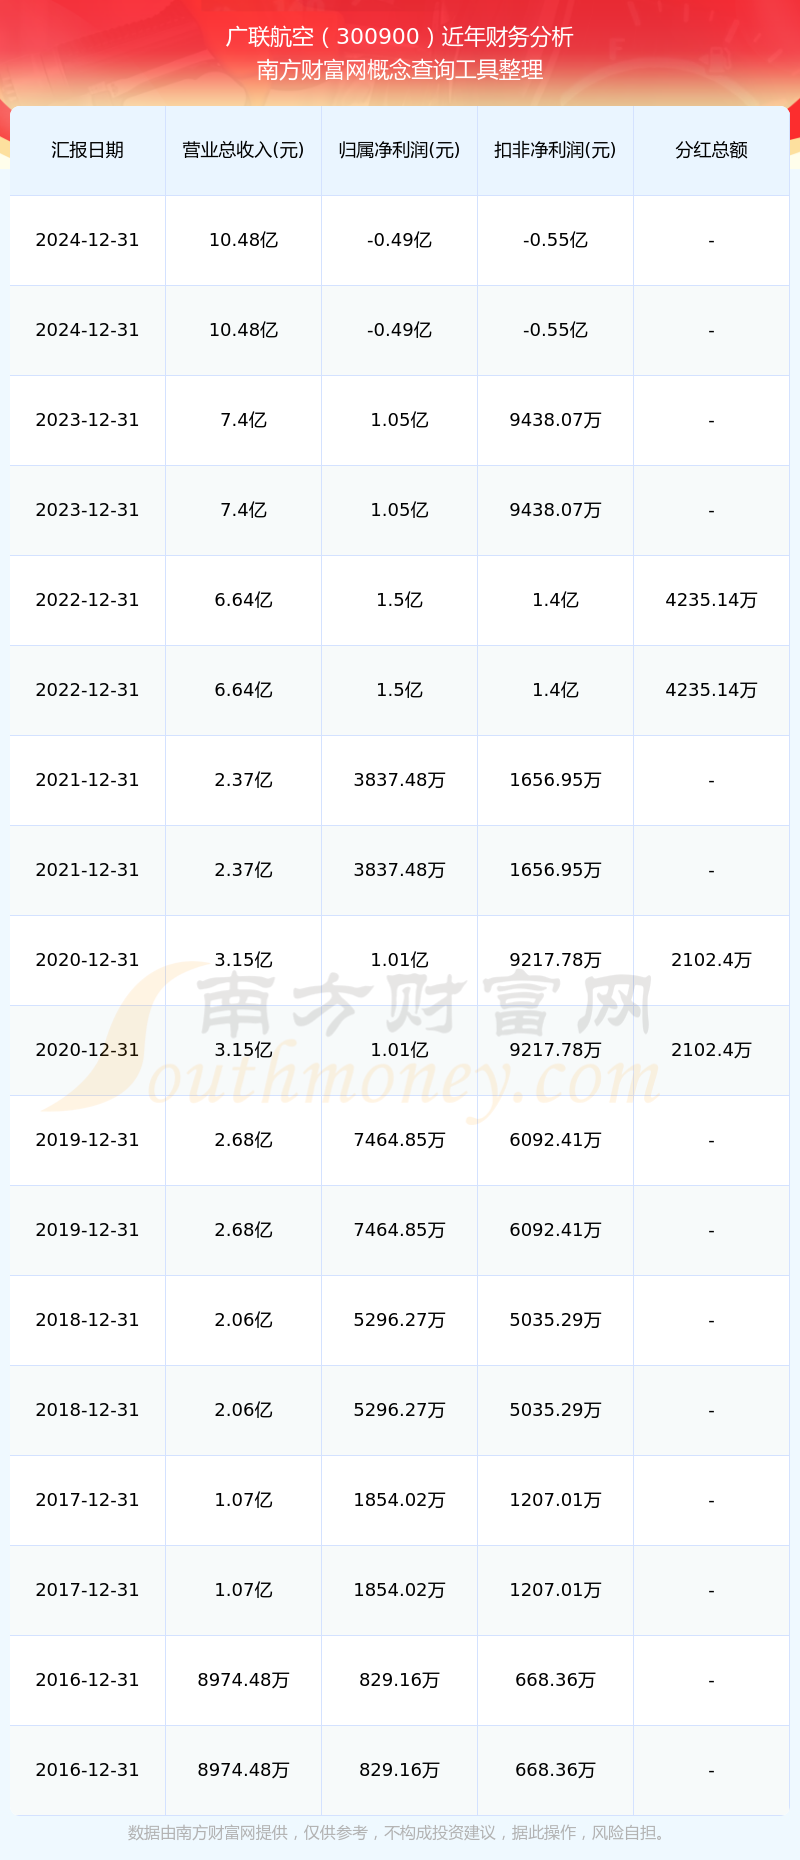The width and height of the screenshot is (800, 1860).
Task: Click the 分红总额 column header
Action: (711, 150)
